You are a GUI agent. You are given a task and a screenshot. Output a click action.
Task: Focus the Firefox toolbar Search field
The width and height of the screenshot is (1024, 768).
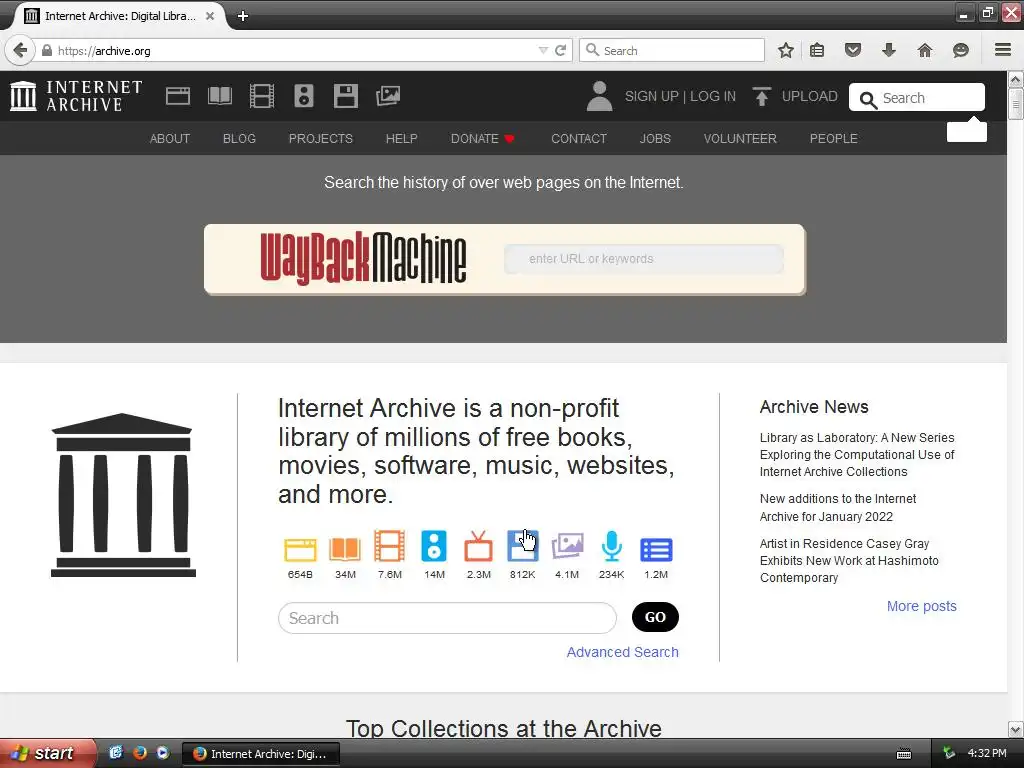(x=672, y=50)
